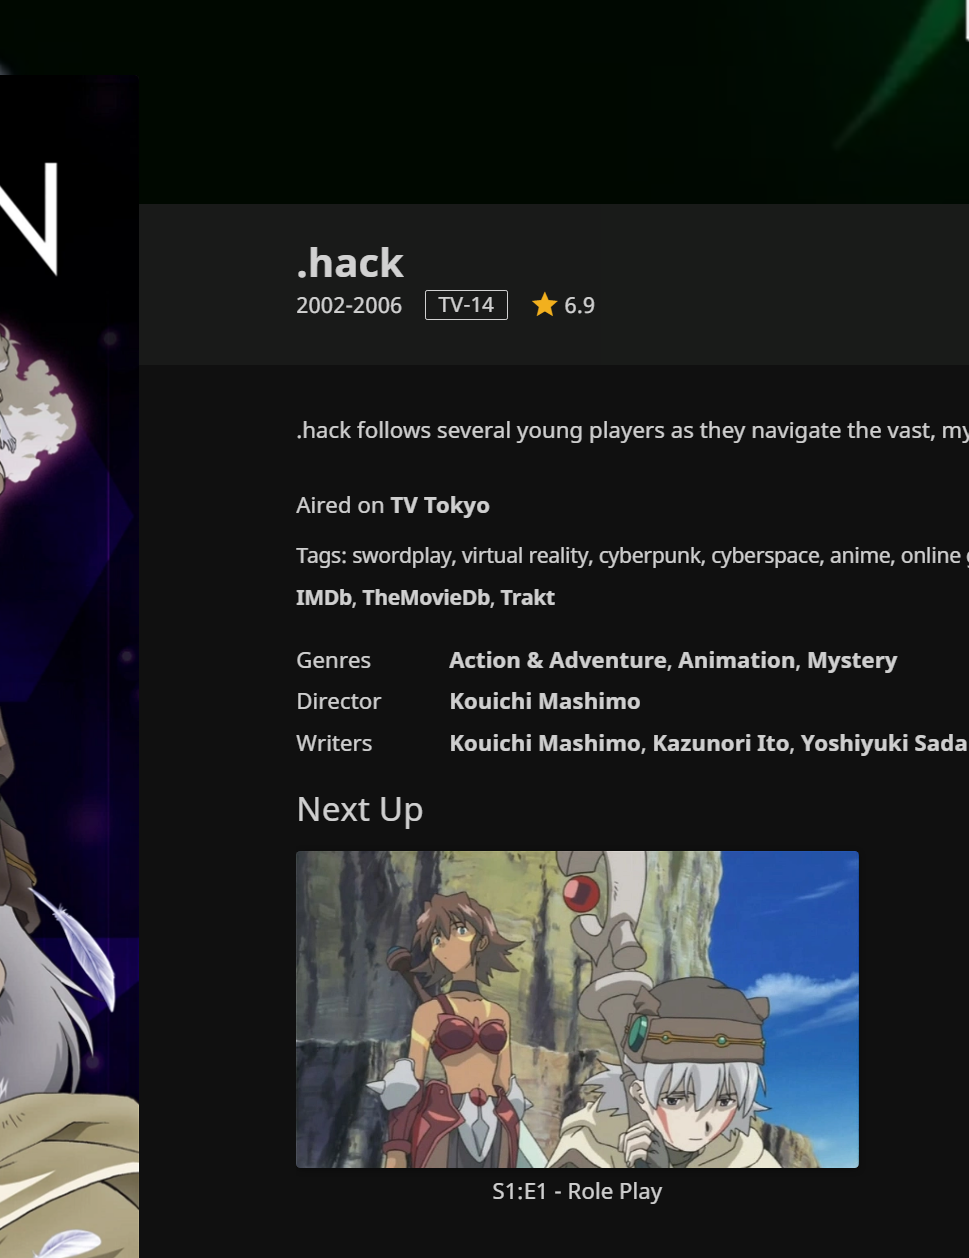Play the Next Up episode thumbnail
This screenshot has width=969, height=1258.
577,1009
